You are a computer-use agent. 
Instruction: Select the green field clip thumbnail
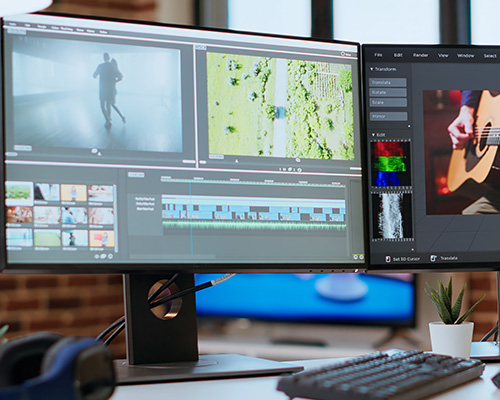[x=47, y=238]
